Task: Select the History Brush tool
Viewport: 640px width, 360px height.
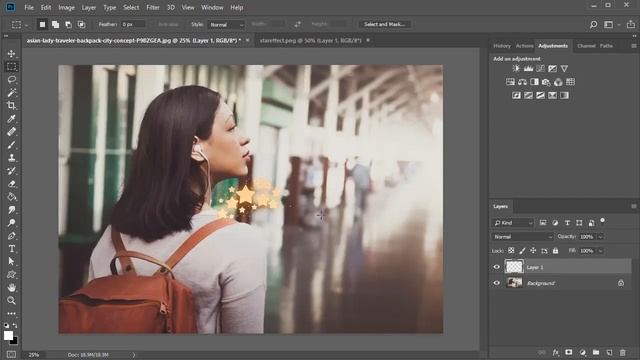Action: [x=11, y=171]
